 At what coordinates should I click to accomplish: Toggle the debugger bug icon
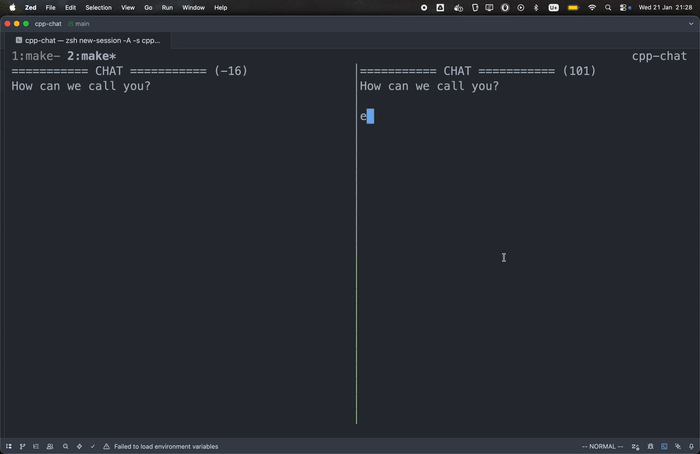650,446
